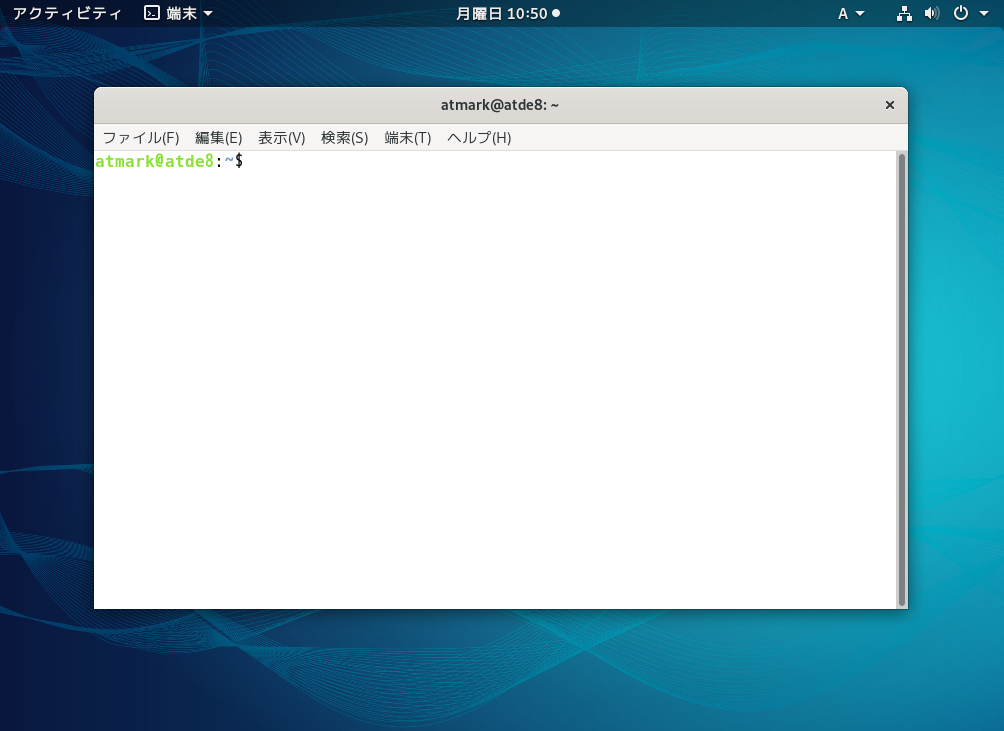The width and height of the screenshot is (1004, 731).
Task: Open the 編集(E) menu
Action: tap(218, 138)
